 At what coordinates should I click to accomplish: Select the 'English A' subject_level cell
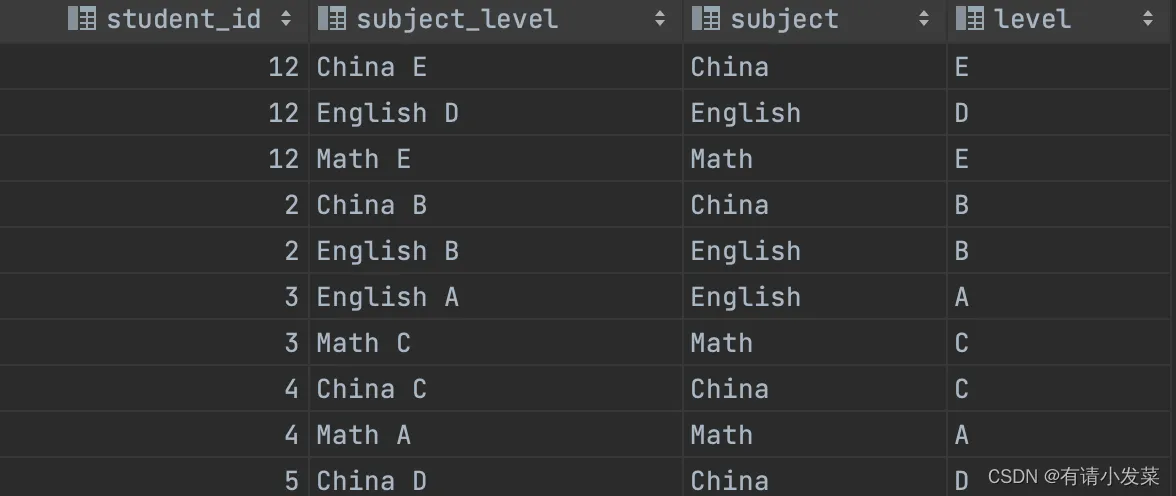click(387, 297)
